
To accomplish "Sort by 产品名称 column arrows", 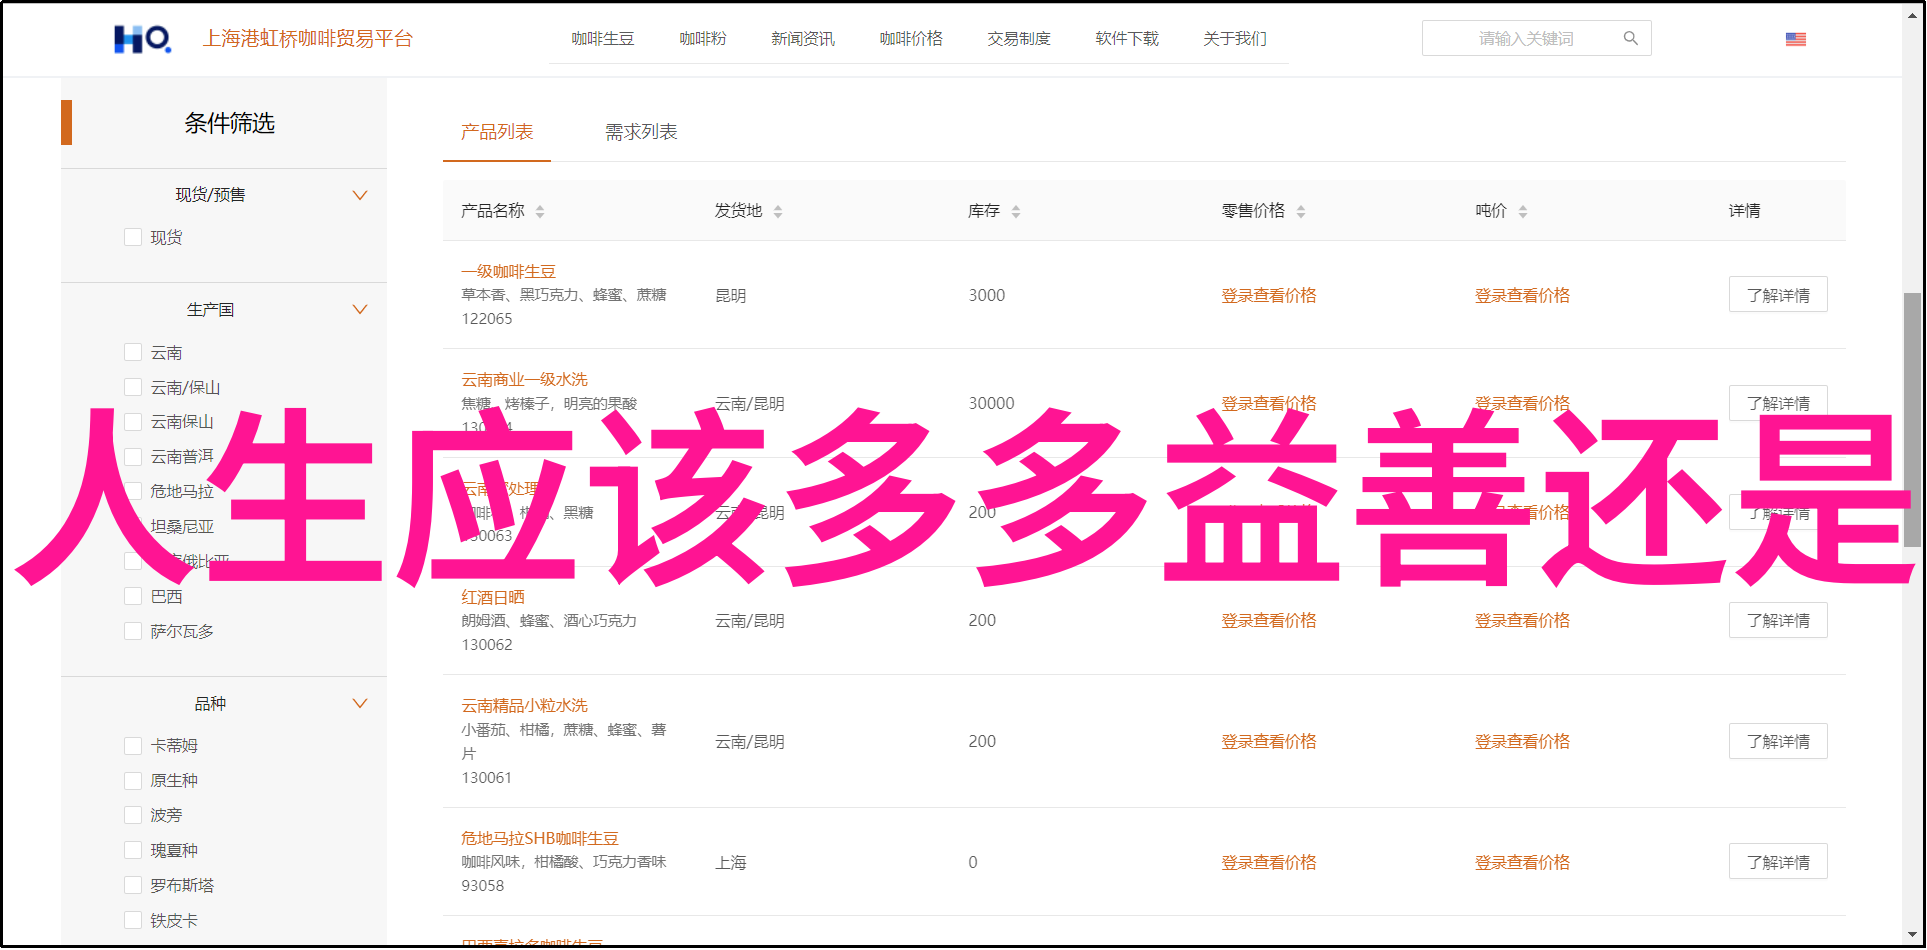I will [x=540, y=211].
